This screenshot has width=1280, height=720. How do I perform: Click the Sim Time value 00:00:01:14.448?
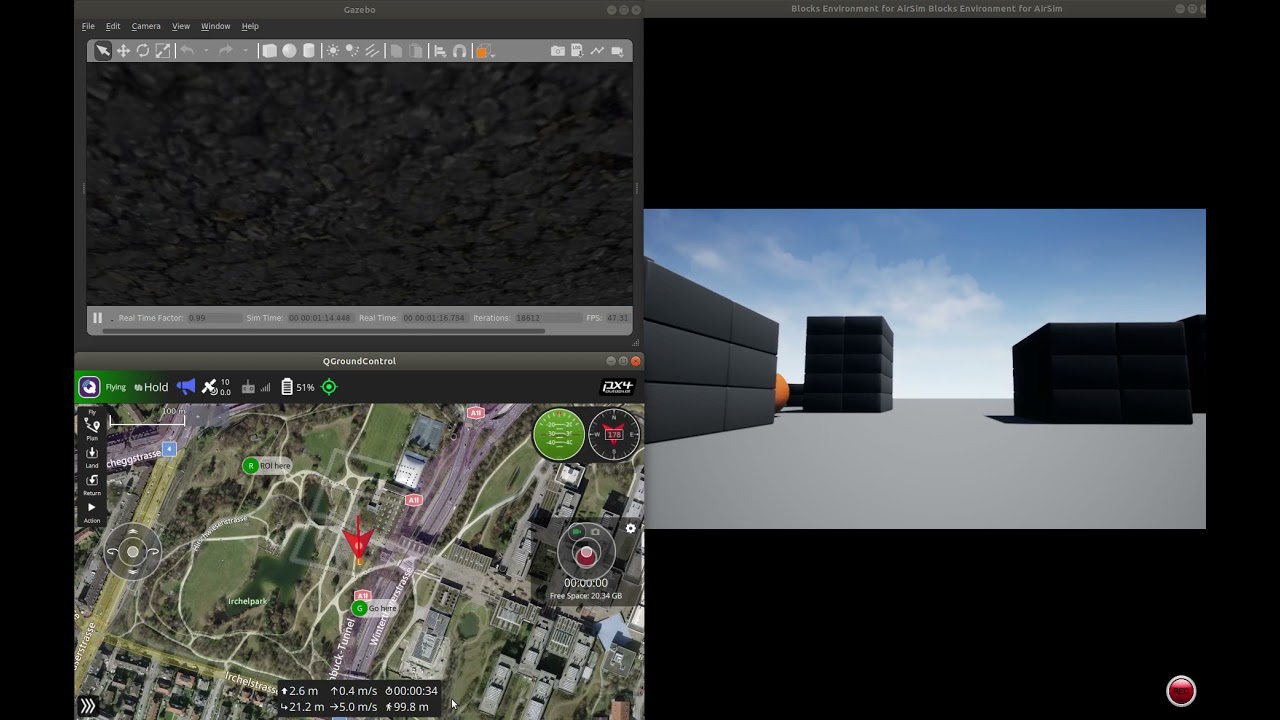coord(320,318)
